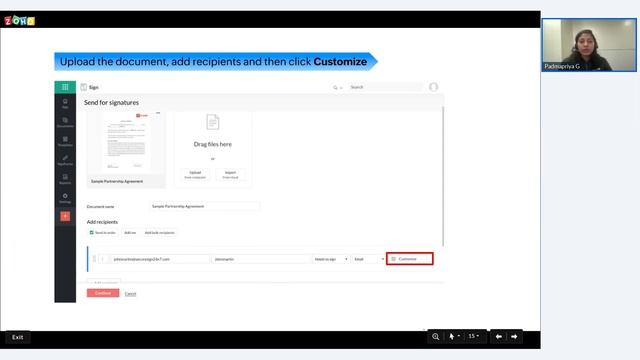Click the red plus create button
The width and height of the screenshot is (640, 360).
point(65,216)
